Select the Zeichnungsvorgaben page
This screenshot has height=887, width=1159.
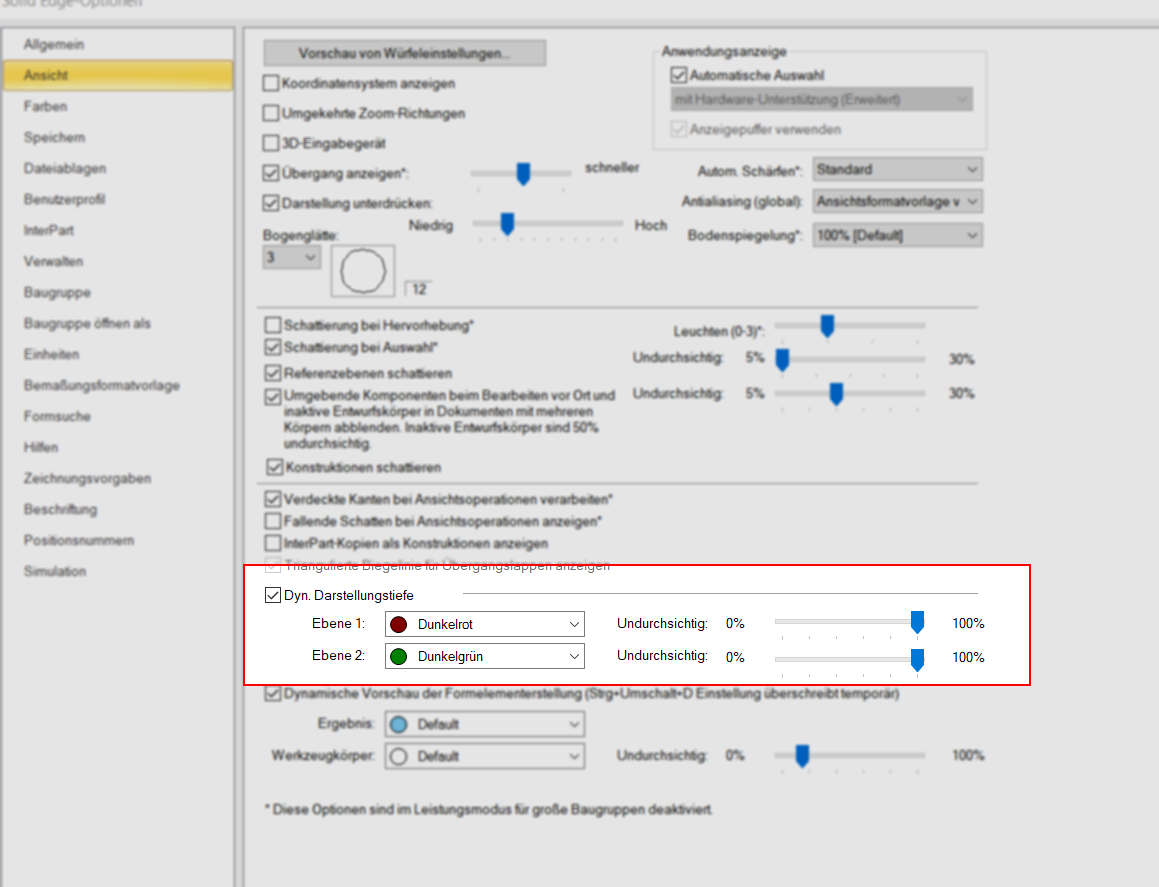pos(86,479)
